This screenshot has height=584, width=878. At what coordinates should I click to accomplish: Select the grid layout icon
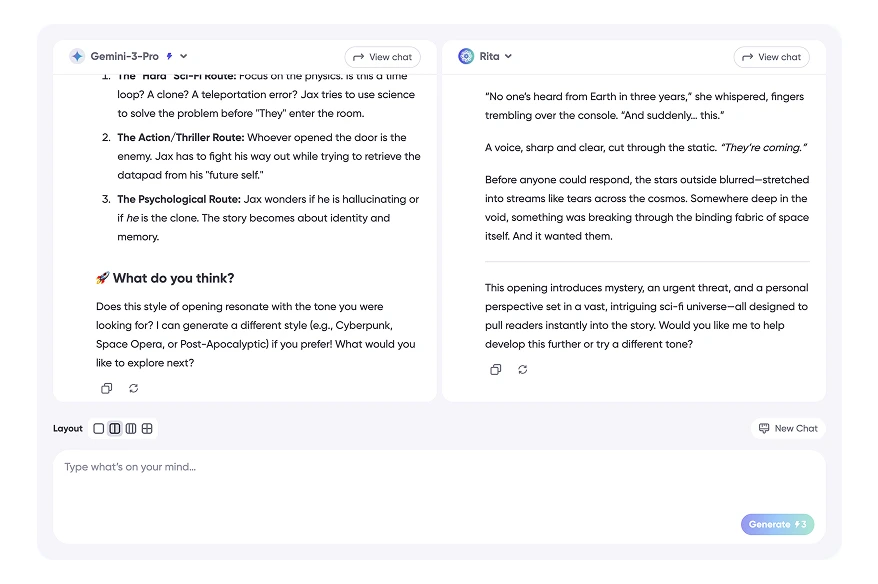point(147,428)
